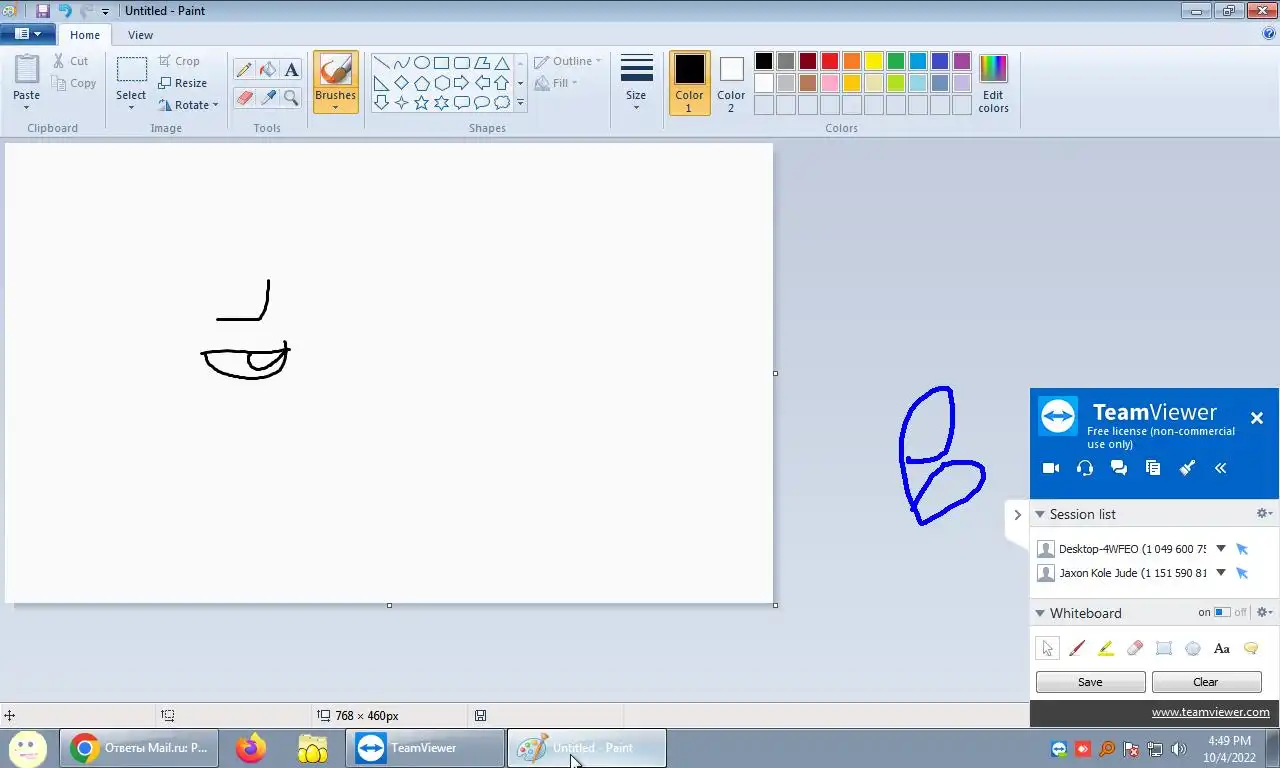
Task: Click the Clear whiteboard button
Action: click(1206, 682)
